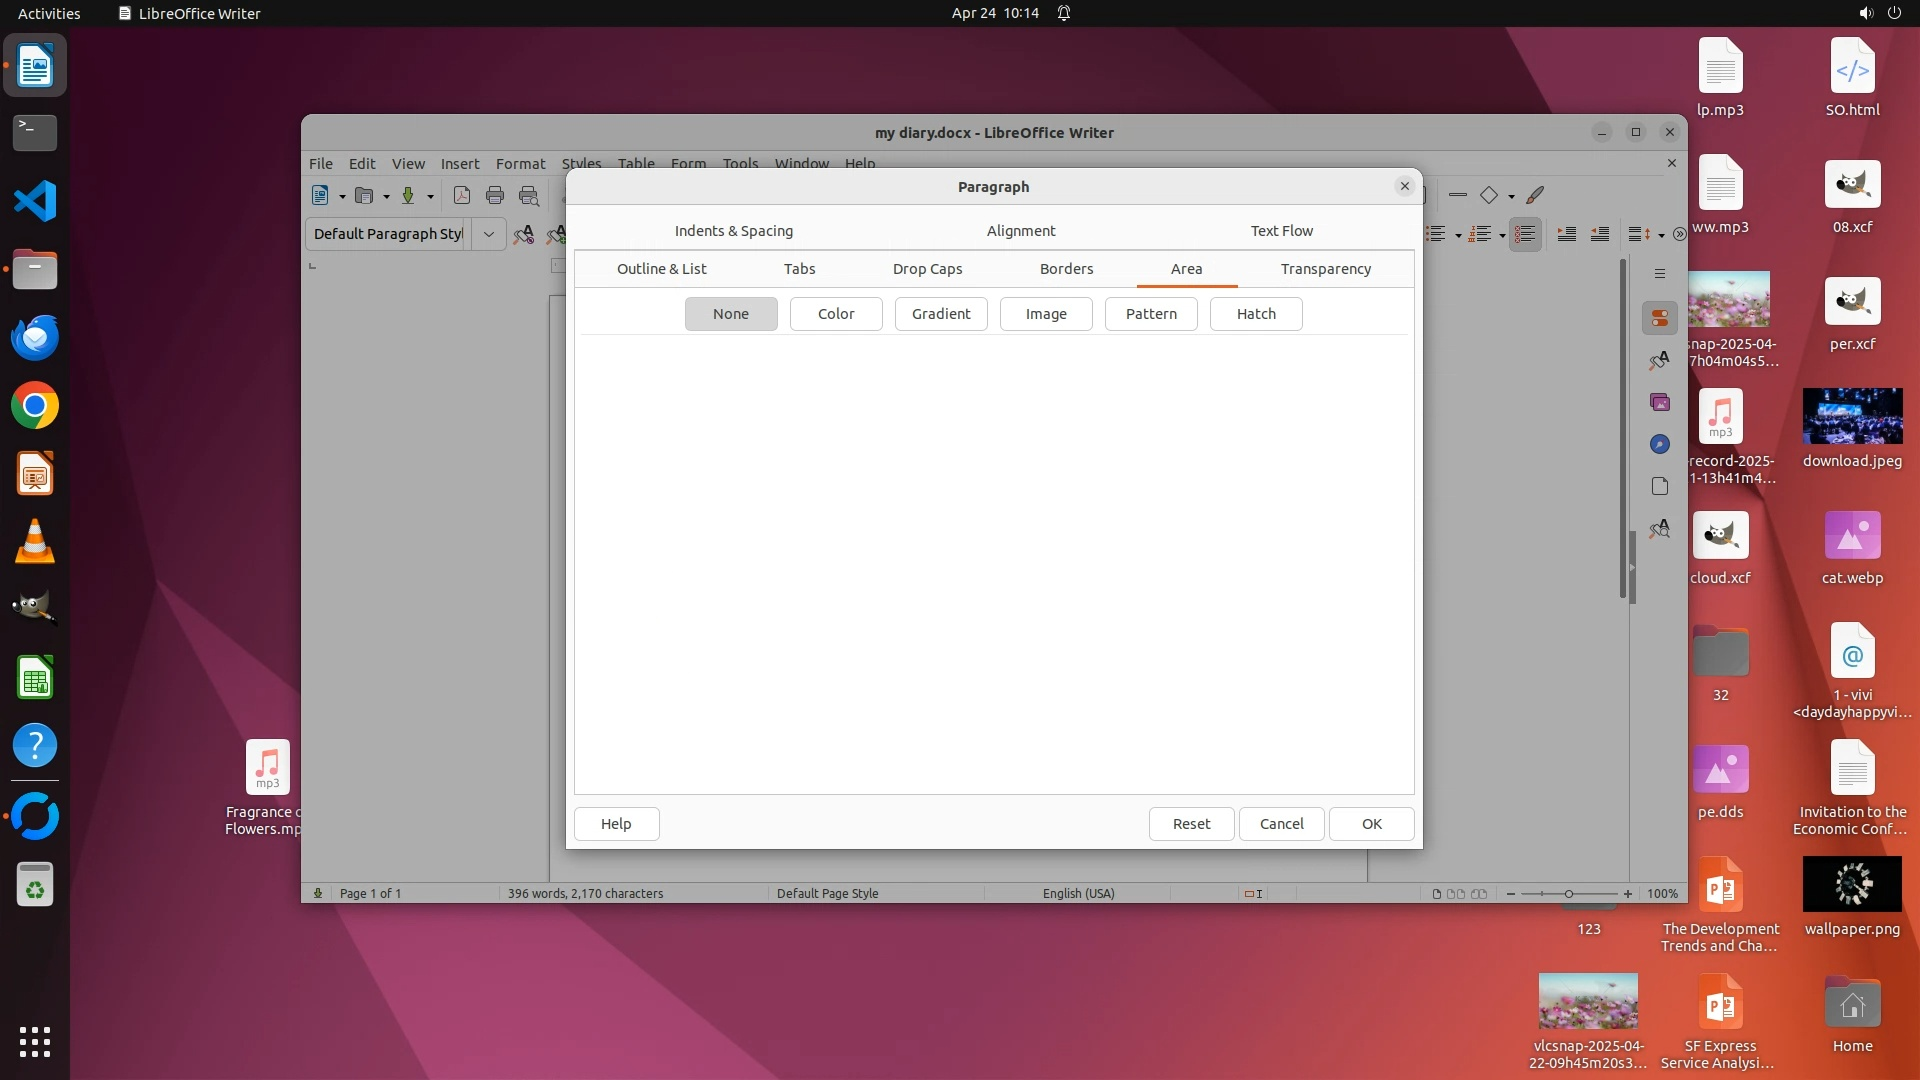Switch to the Borders tab
1920x1080 pixels.
click(x=1066, y=269)
